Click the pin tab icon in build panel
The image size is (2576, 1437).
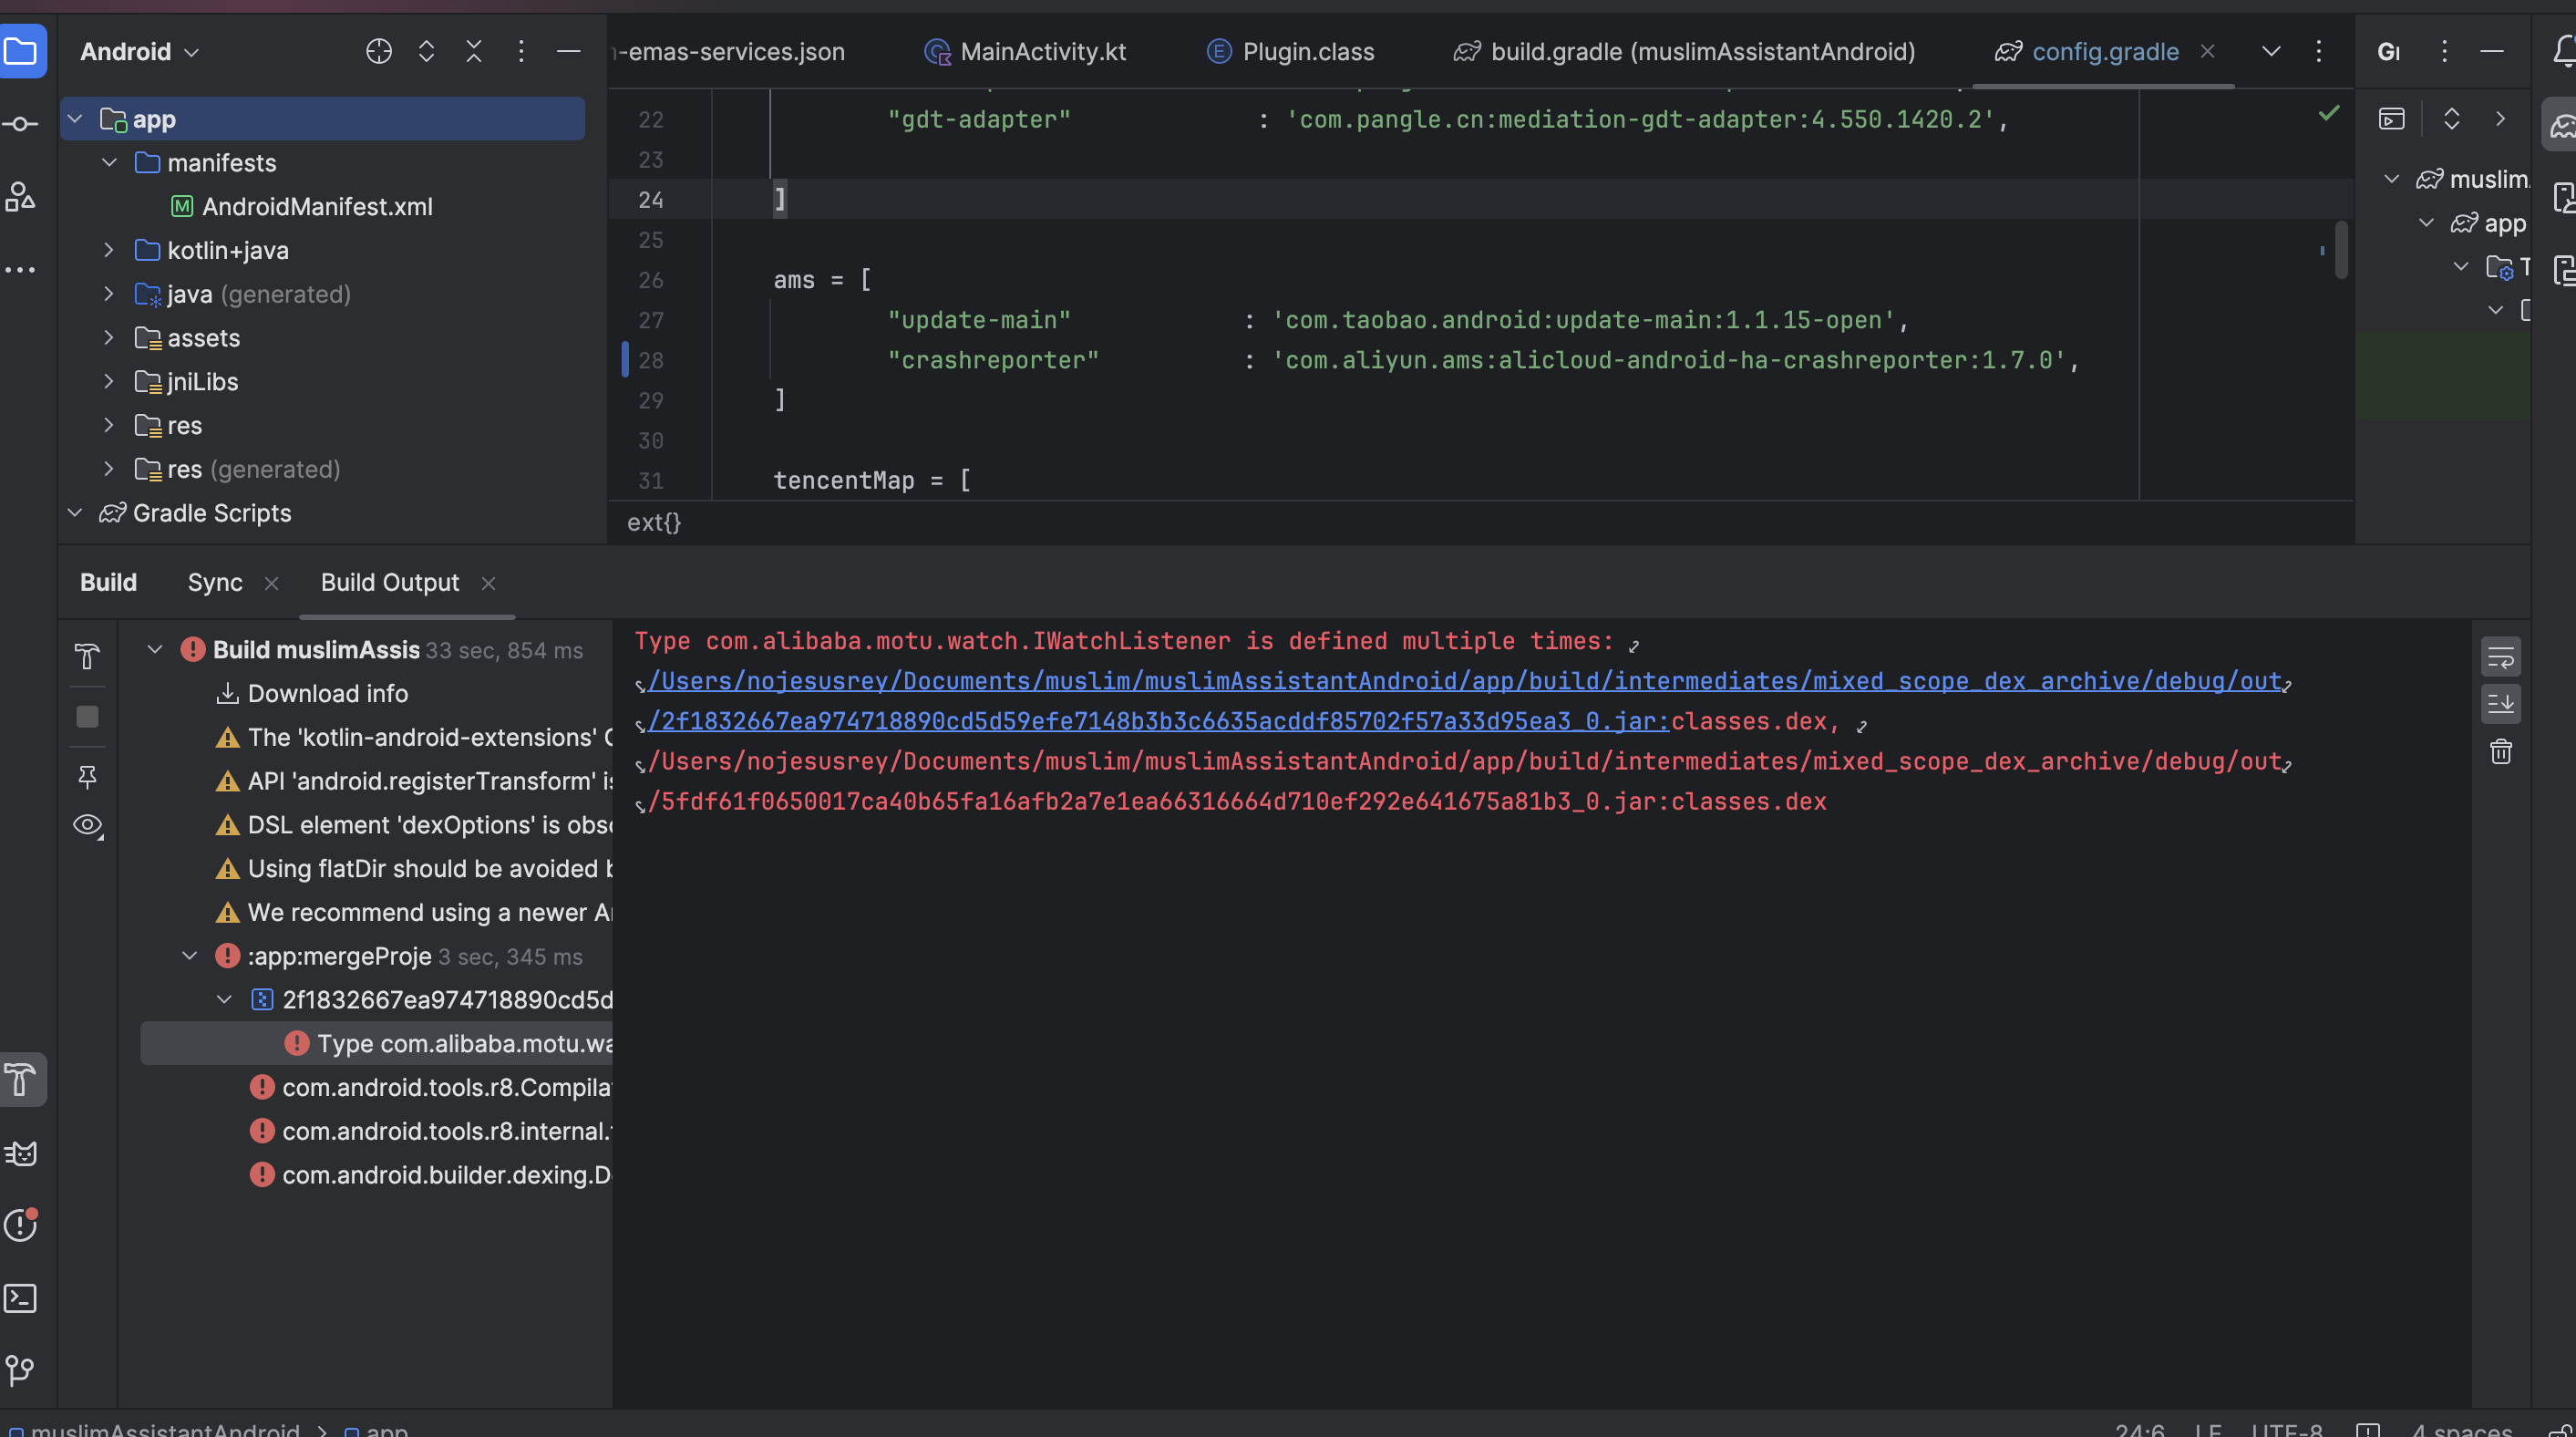point(87,776)
